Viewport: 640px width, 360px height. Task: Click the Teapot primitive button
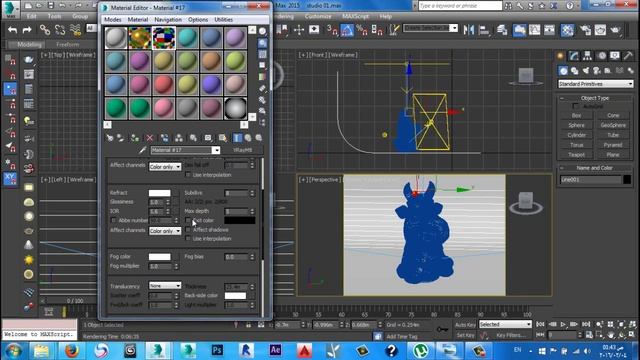576,155
